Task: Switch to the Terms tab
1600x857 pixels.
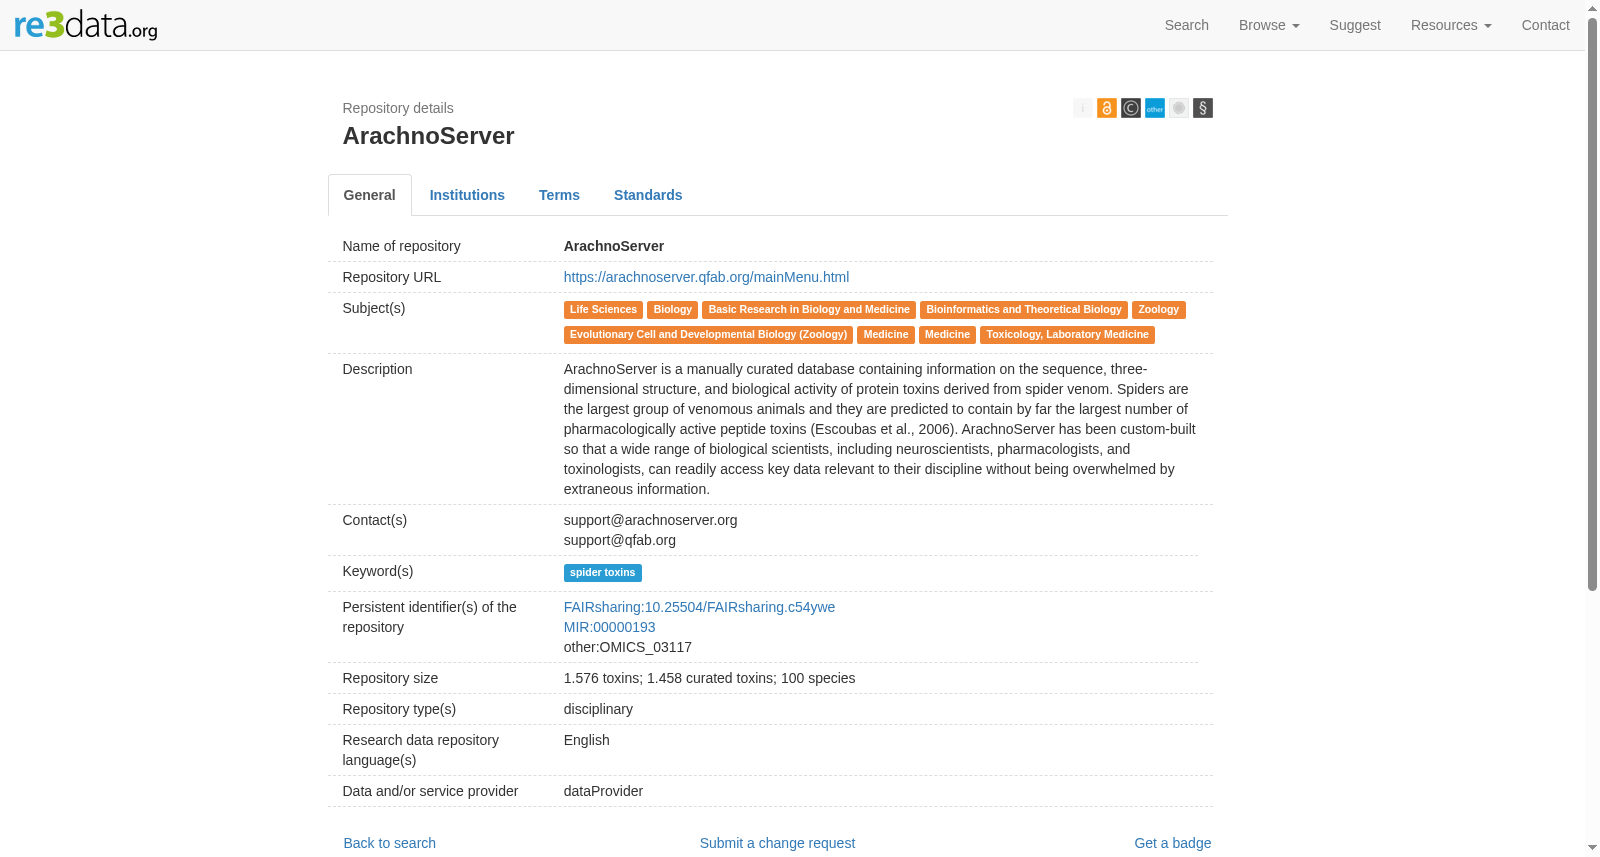Action: click(559, 195)
